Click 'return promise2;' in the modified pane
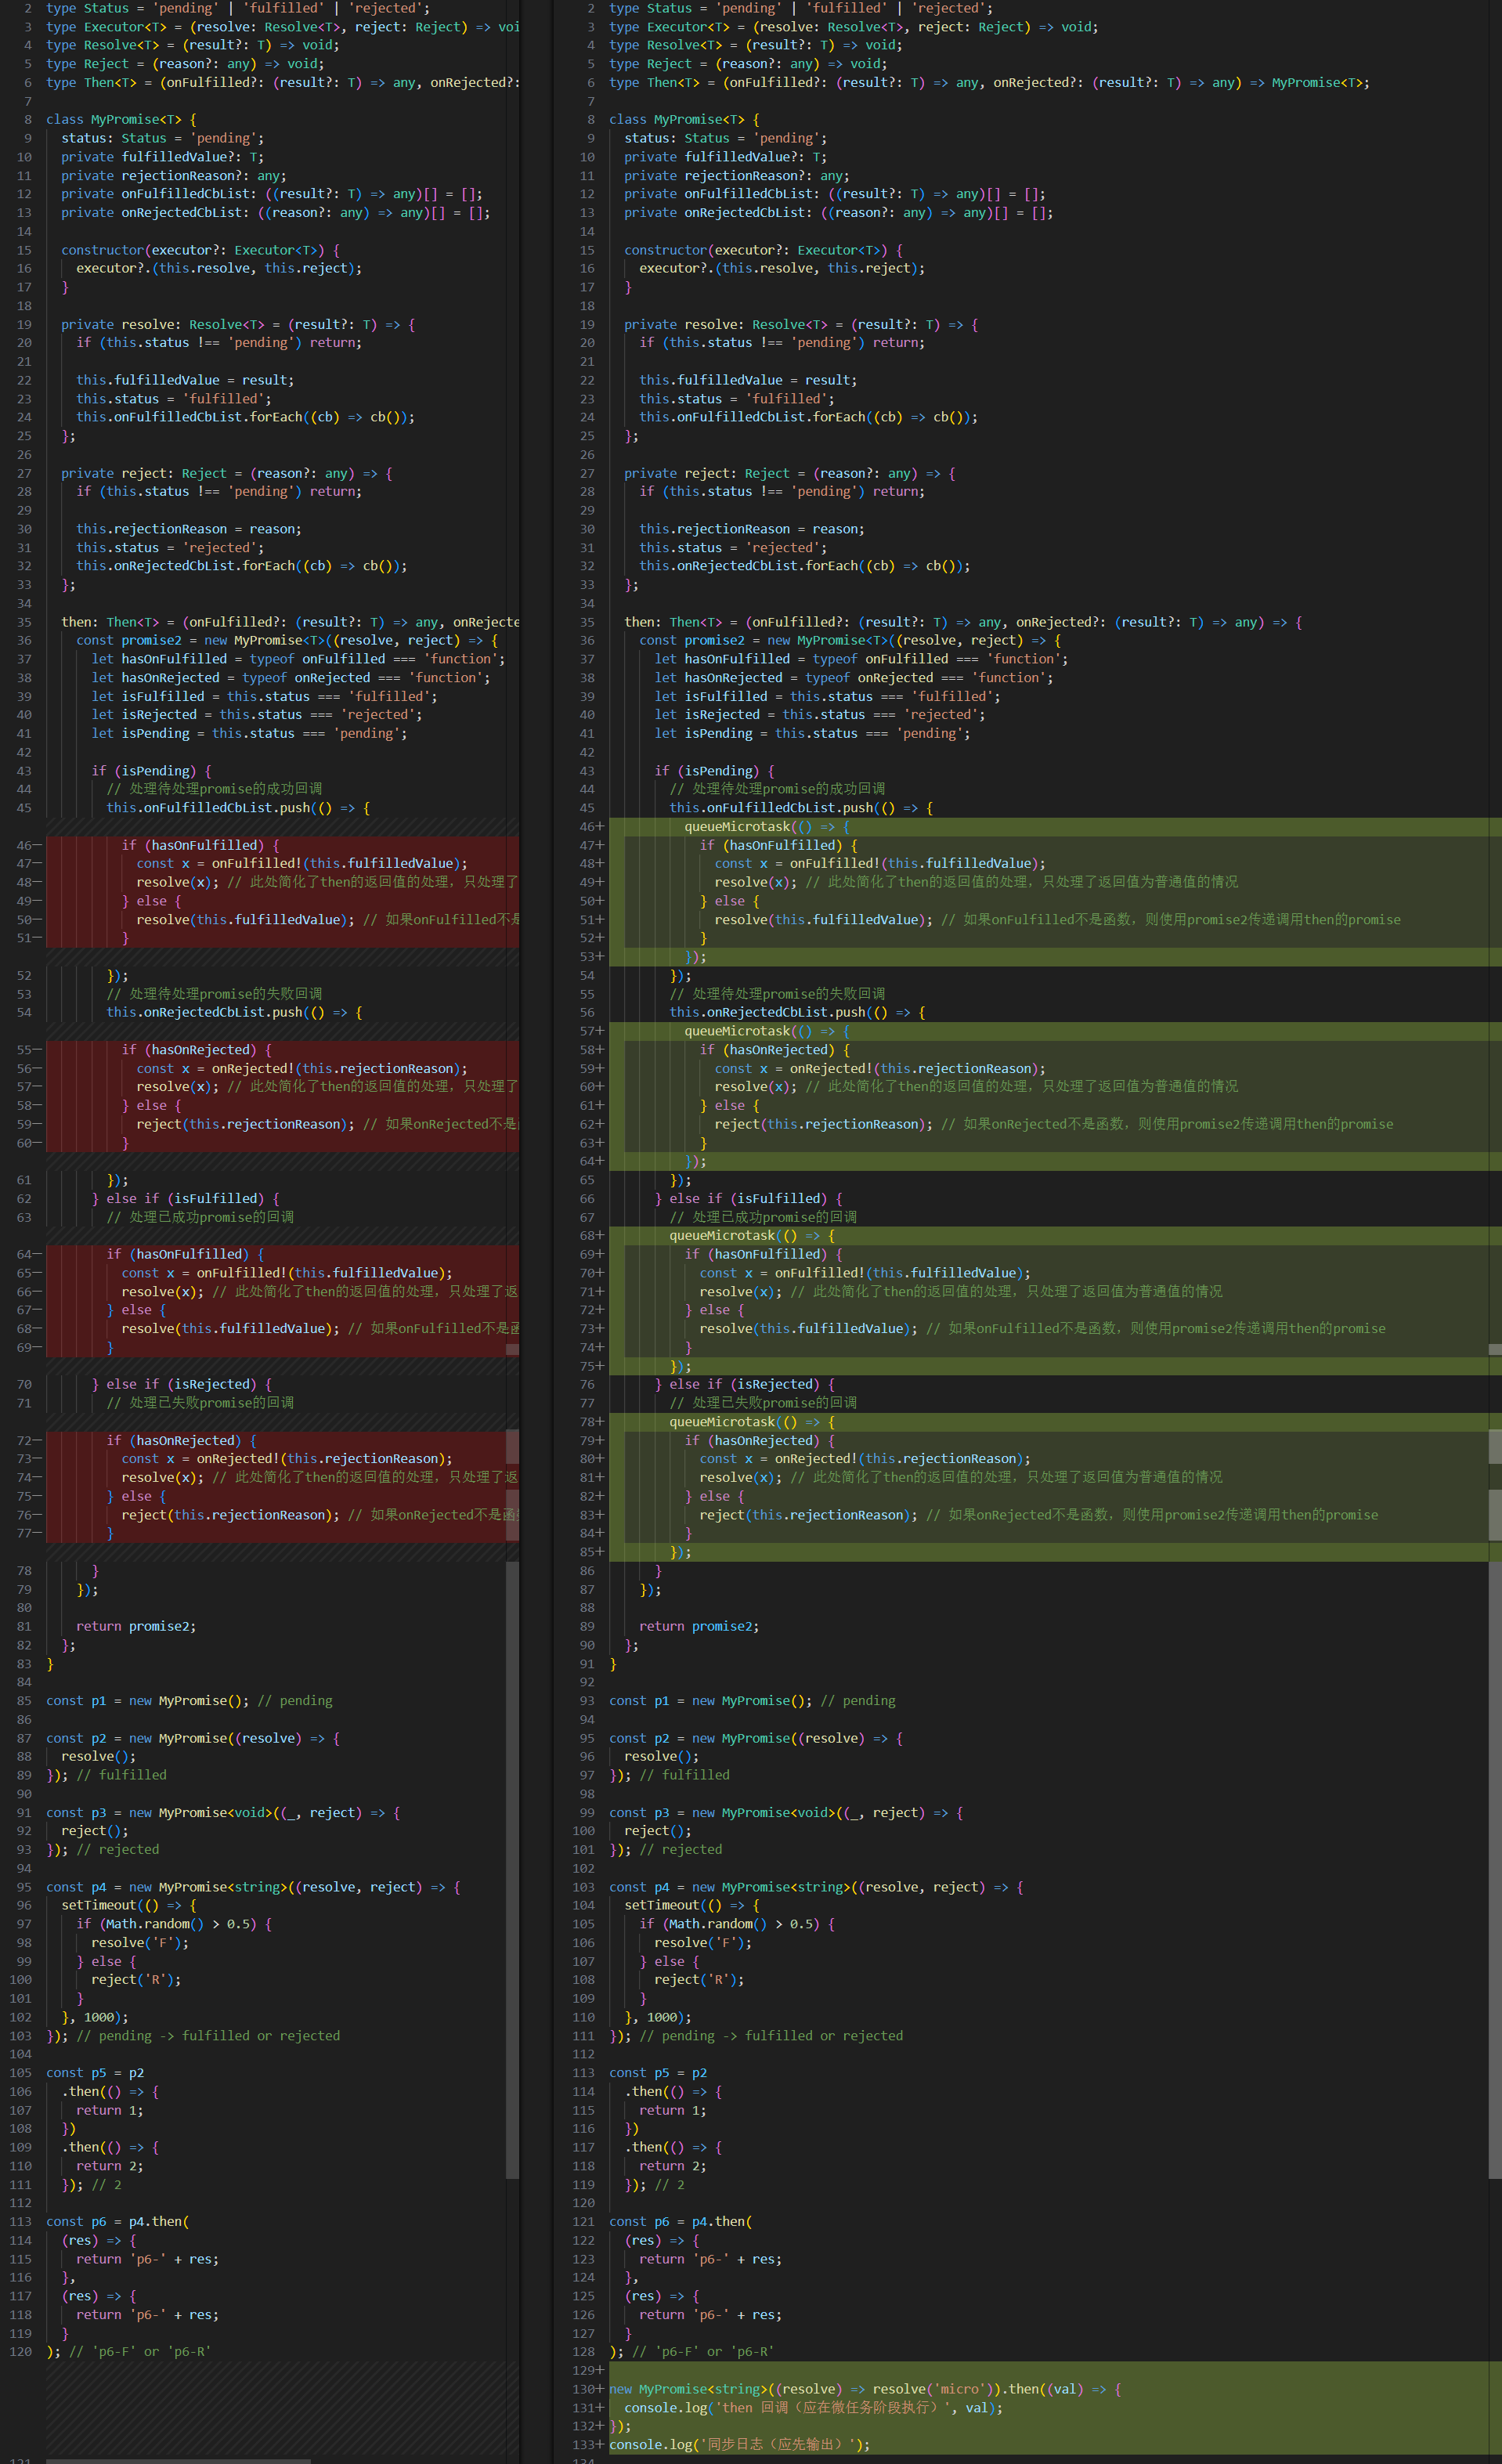 pyautogui.click(x=699, y=1626)
